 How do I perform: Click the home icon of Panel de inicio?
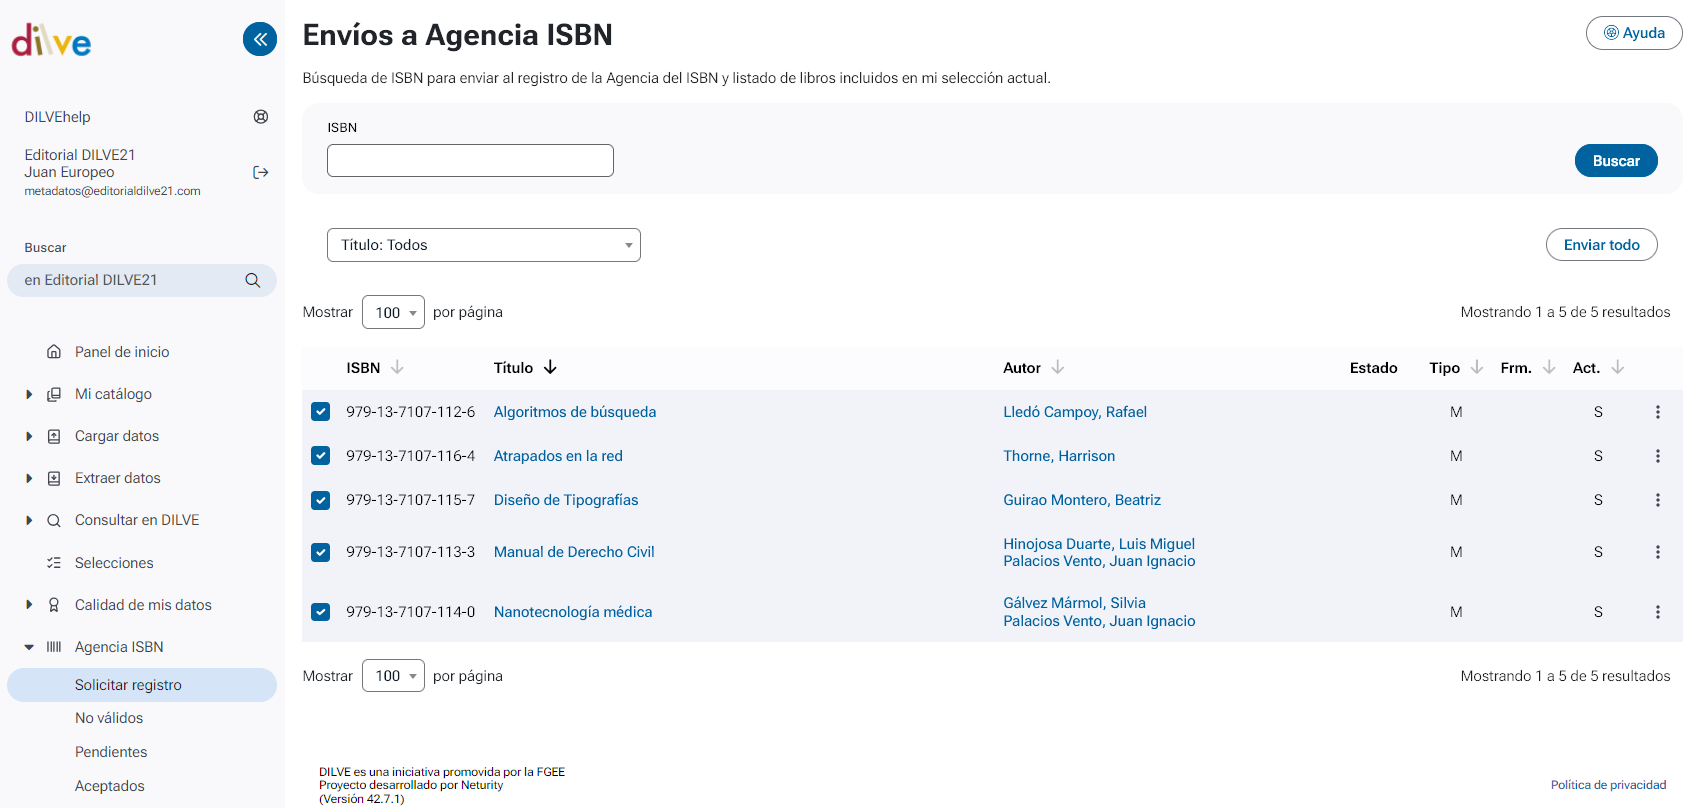click(54, 352)
